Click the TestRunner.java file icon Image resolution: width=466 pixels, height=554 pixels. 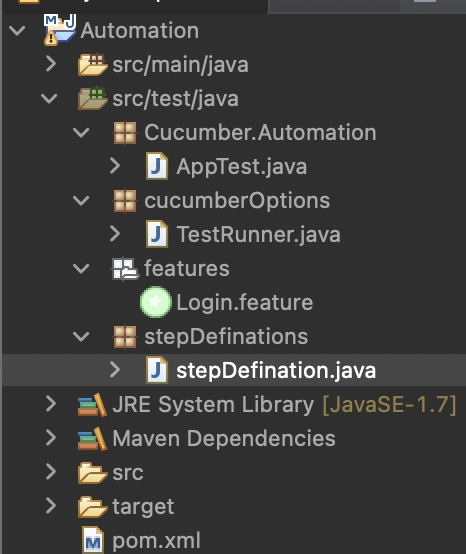tap(157, 234)
